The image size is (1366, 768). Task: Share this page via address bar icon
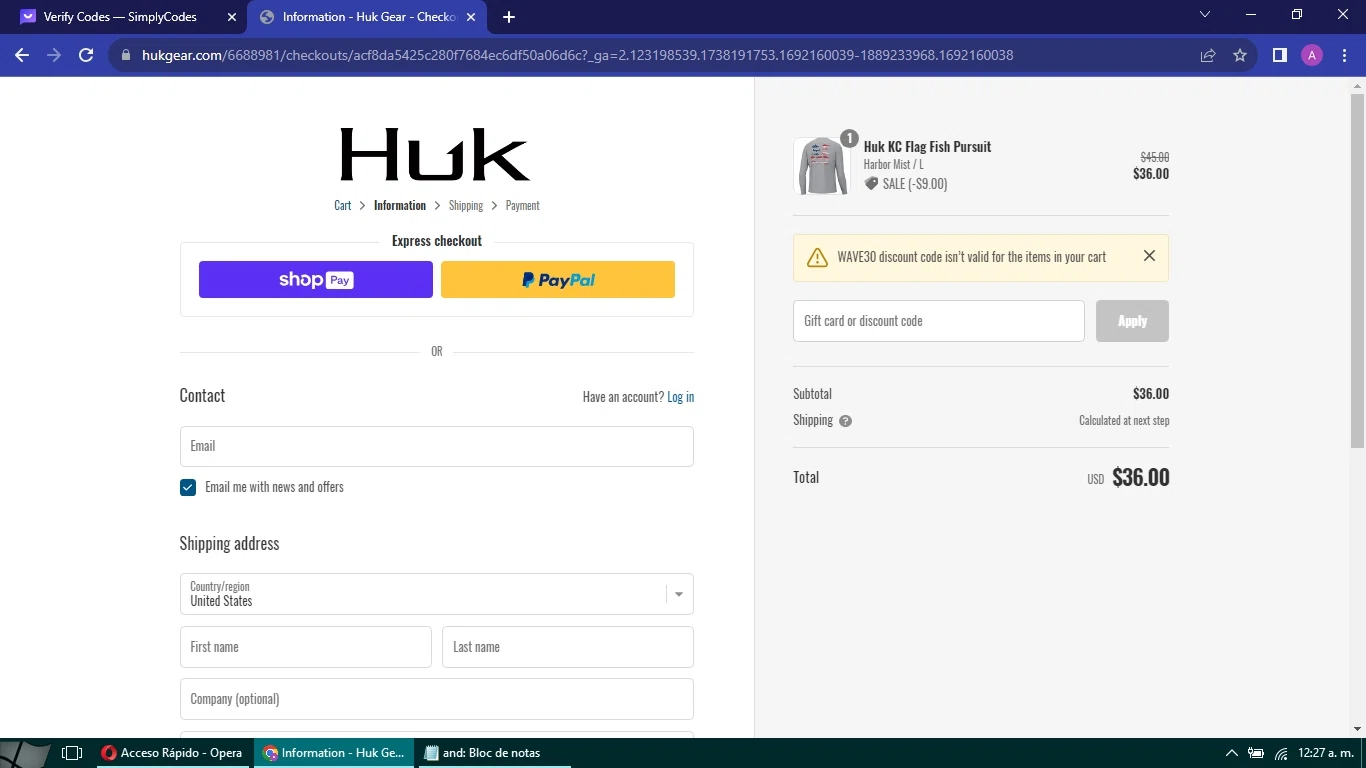coord(1208,55)
